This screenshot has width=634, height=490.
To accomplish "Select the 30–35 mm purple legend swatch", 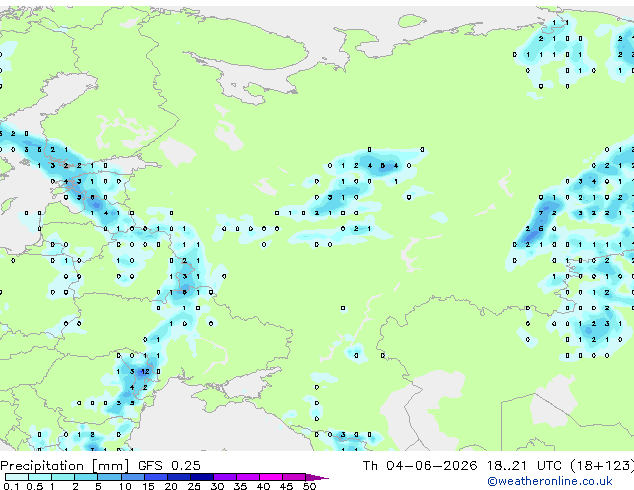I will point(225,477).
